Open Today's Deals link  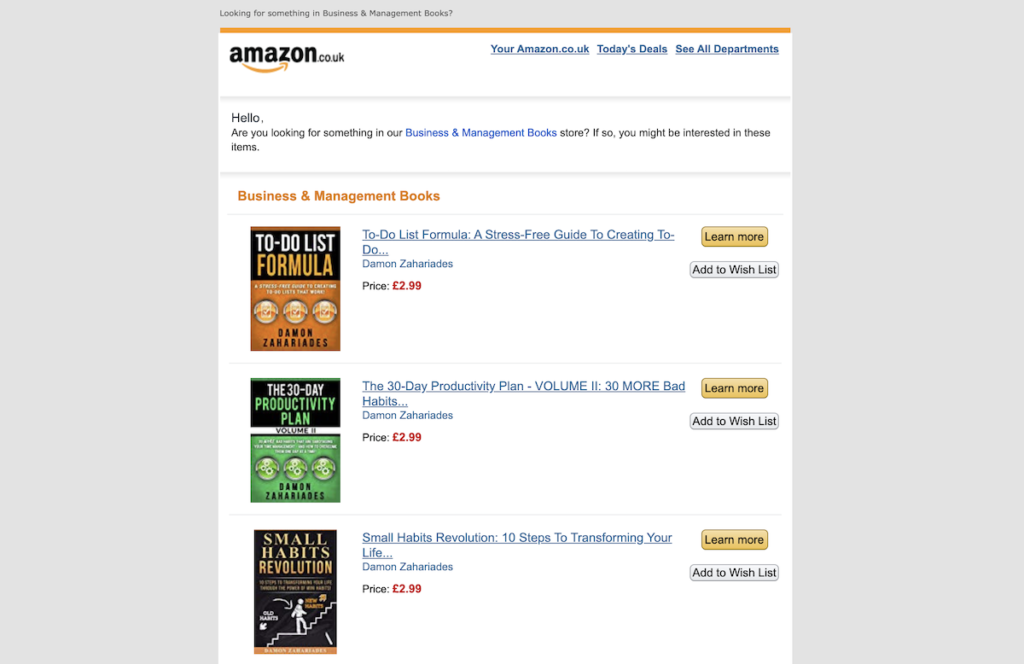click(x=632, y=49)
